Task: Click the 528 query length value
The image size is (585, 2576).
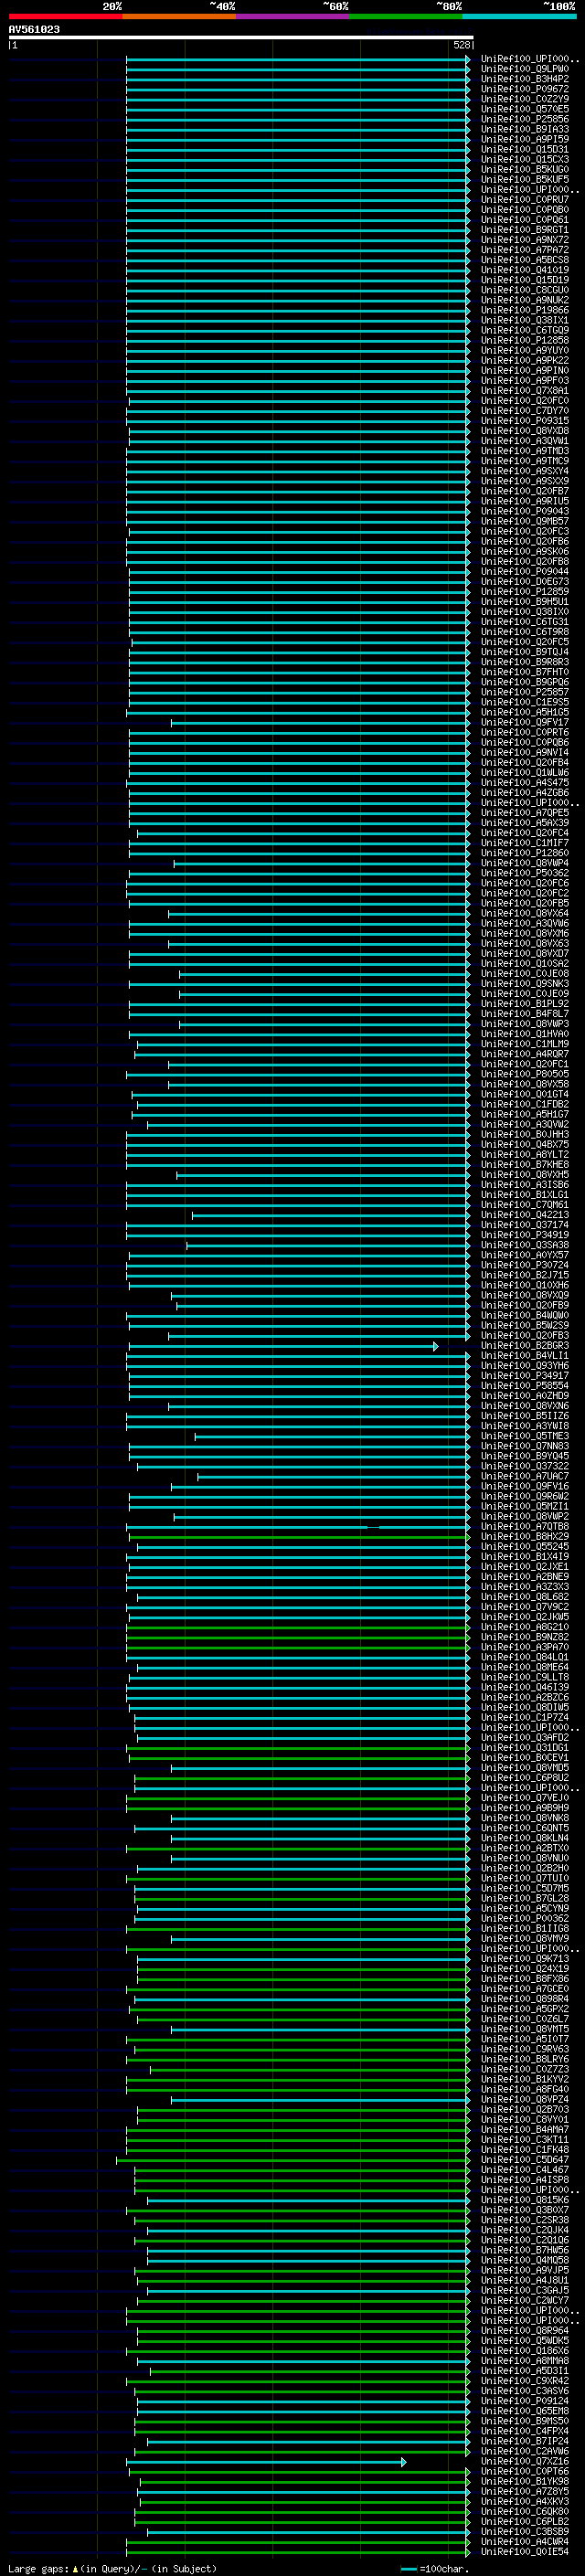Action: tap(462, 45)
